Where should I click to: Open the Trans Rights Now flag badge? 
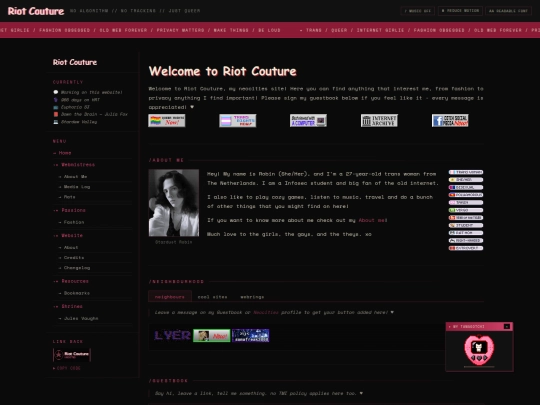click(238, 121)
